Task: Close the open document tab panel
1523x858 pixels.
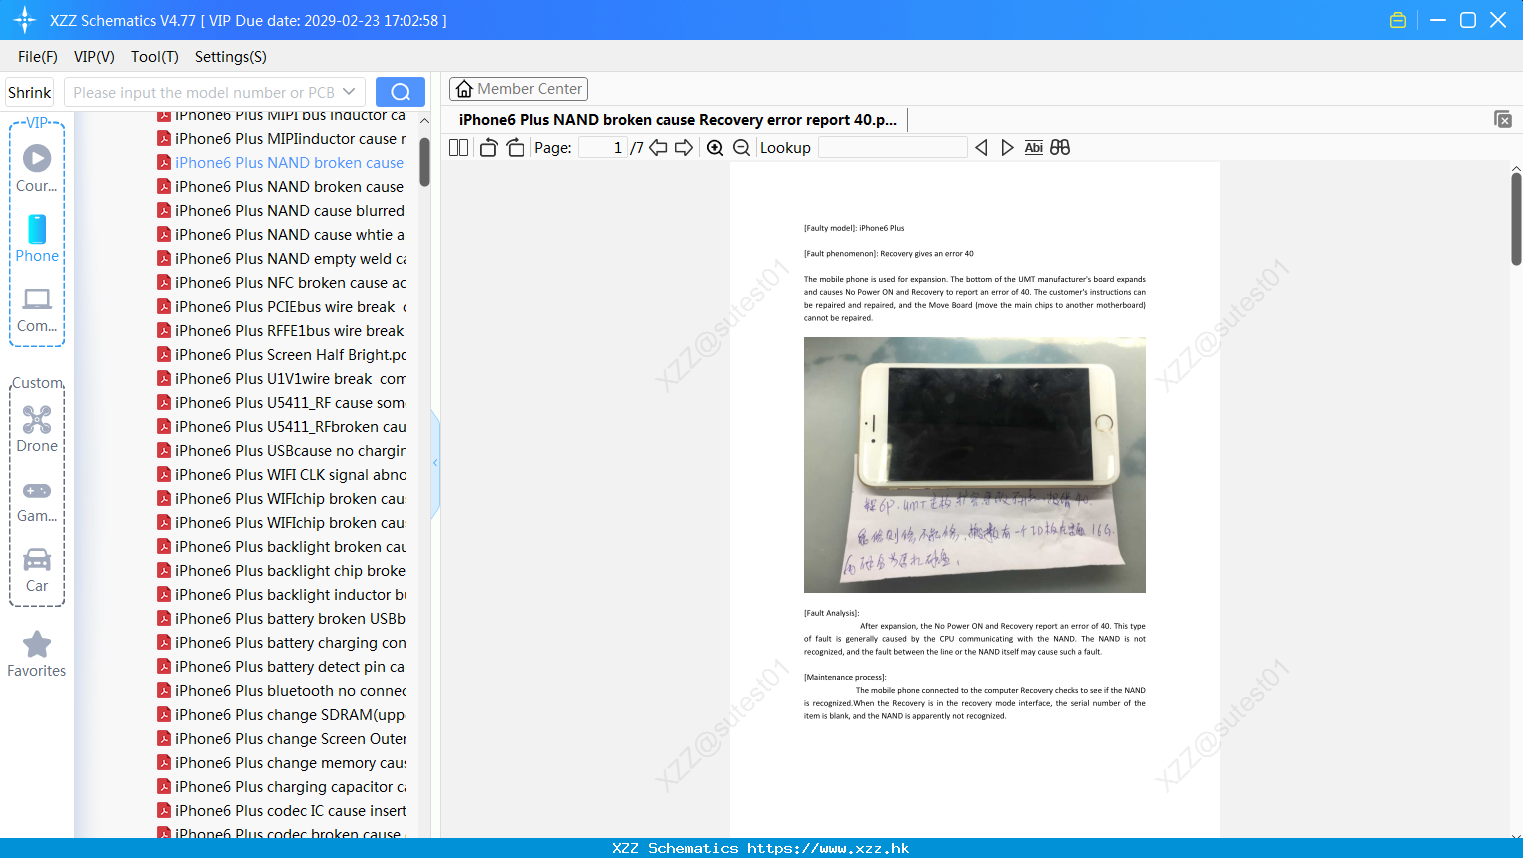Action: point(1502,119)
